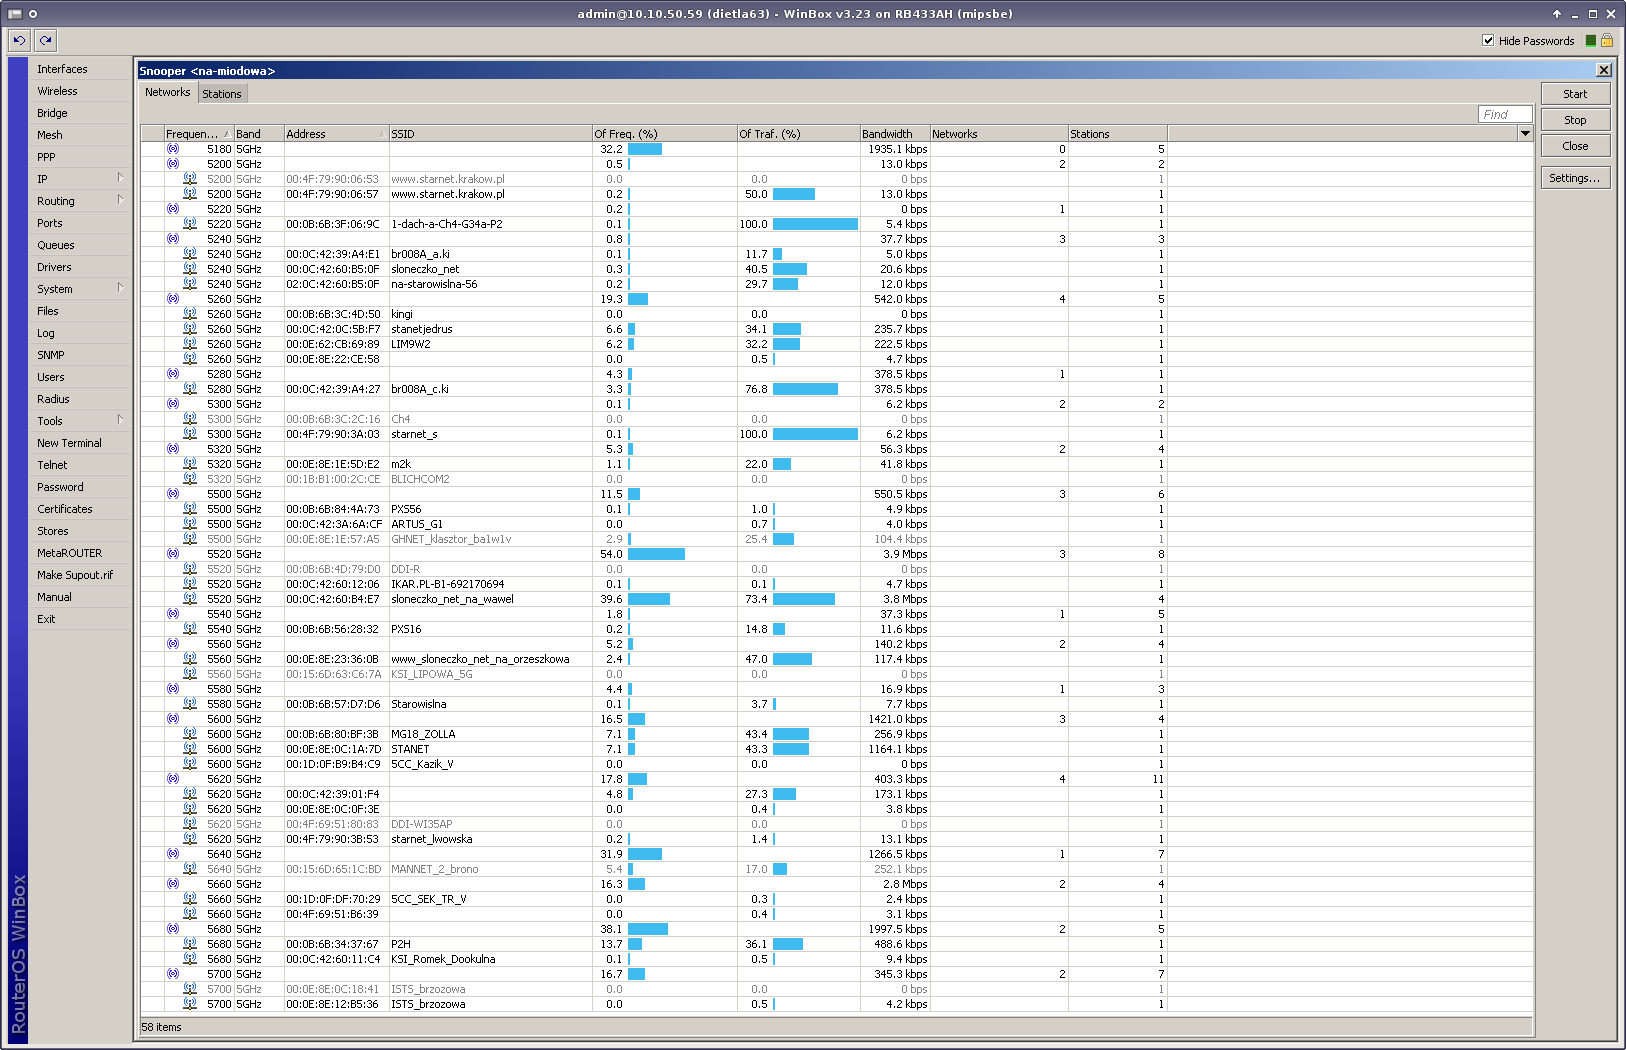
Task: Click the Redo arrow icon
Action: click(x=45, y=40)
